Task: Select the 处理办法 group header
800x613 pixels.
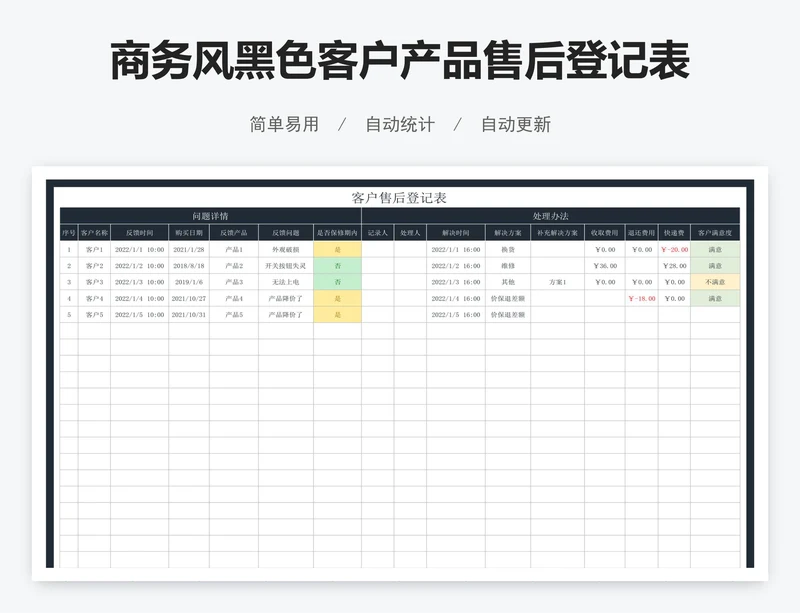Action: click(551, 216)
